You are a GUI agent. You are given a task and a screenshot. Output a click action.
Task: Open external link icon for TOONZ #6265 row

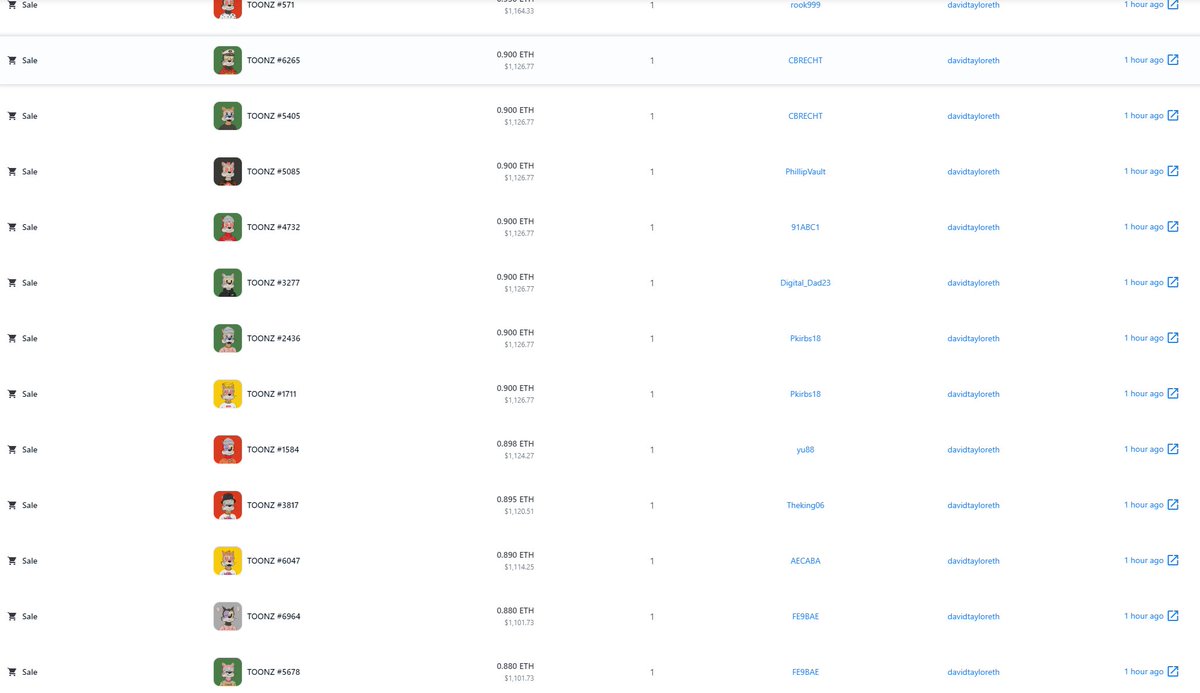point(1173,60)
